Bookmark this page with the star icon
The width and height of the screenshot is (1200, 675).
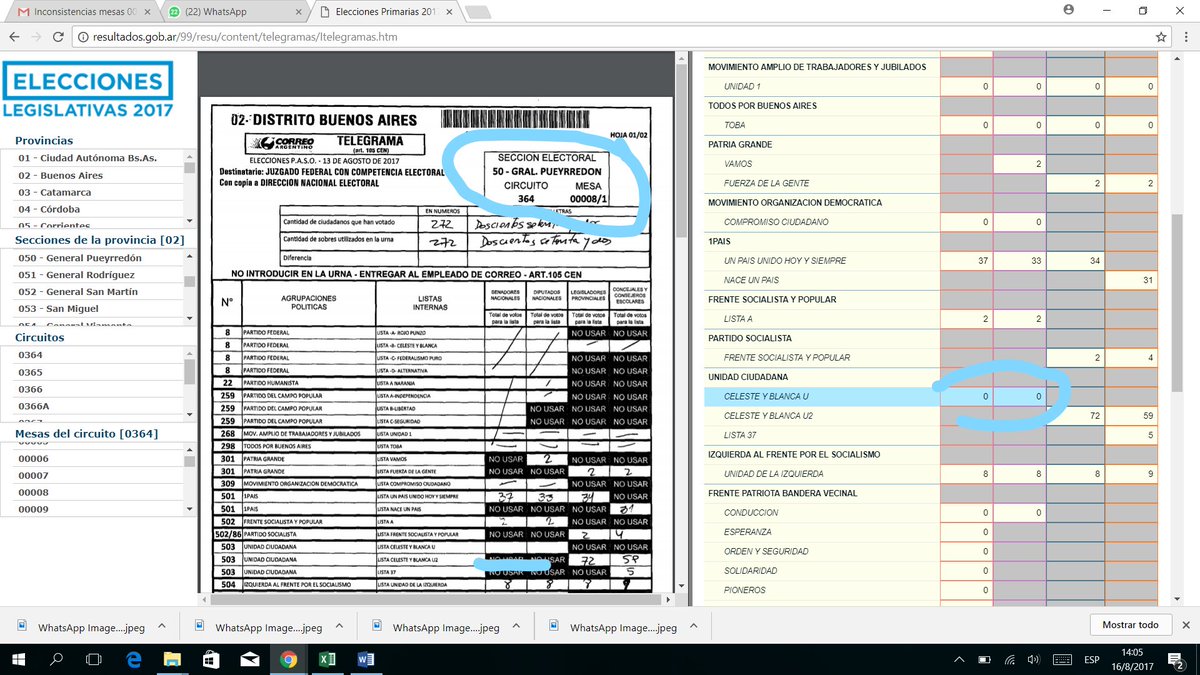click(1161, 37)
